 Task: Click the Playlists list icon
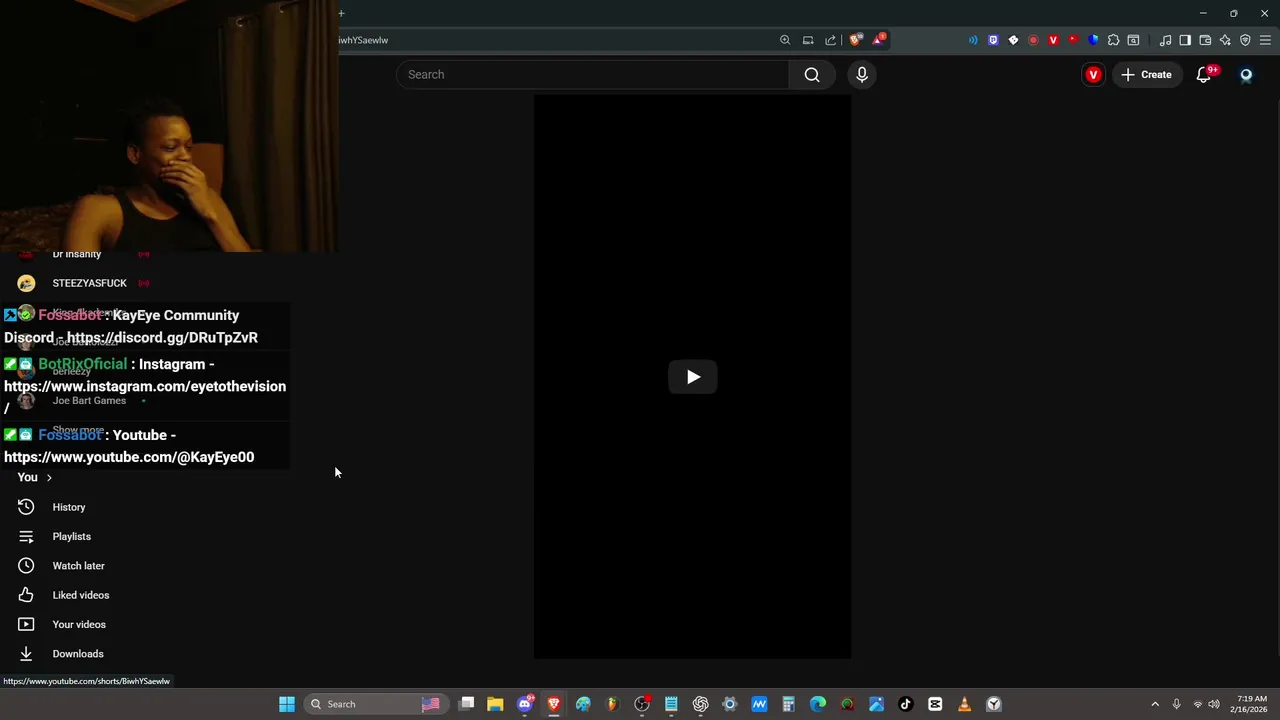[x=26, y=536]
